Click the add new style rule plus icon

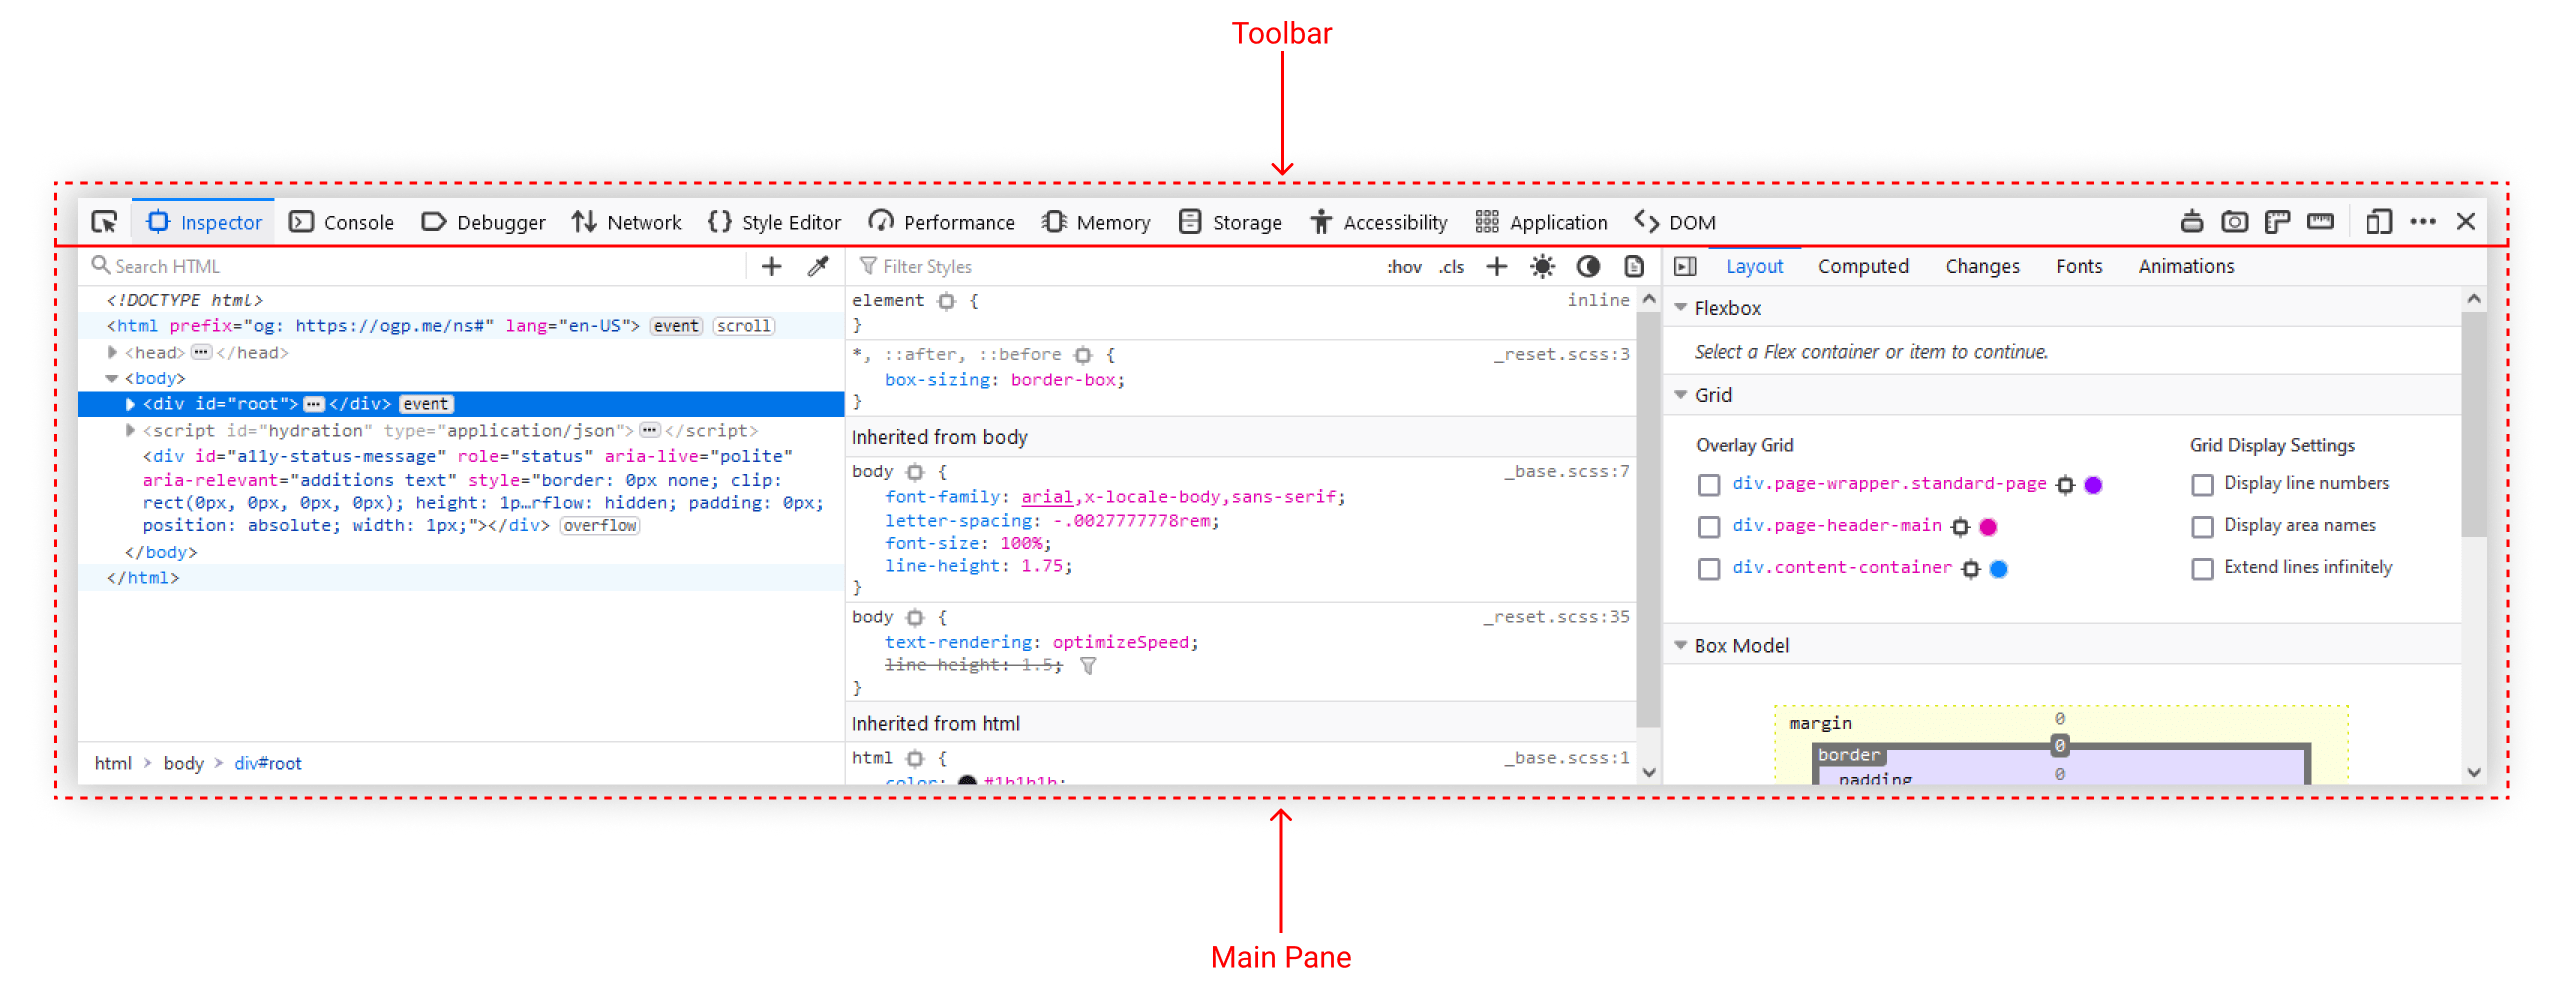pos(1496,266)
